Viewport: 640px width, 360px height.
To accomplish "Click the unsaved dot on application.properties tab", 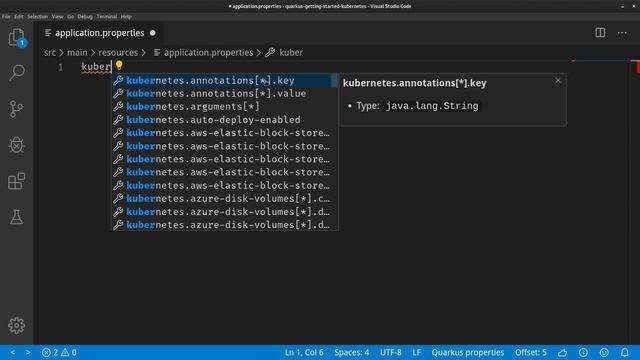I will pyautogui.click(x=153, y=33).
